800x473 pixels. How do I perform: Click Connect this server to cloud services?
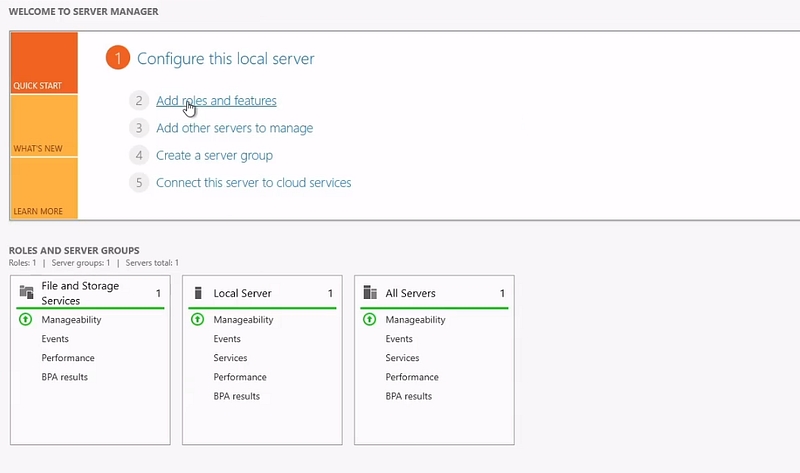pyautogui.click(x=253, y=182)
